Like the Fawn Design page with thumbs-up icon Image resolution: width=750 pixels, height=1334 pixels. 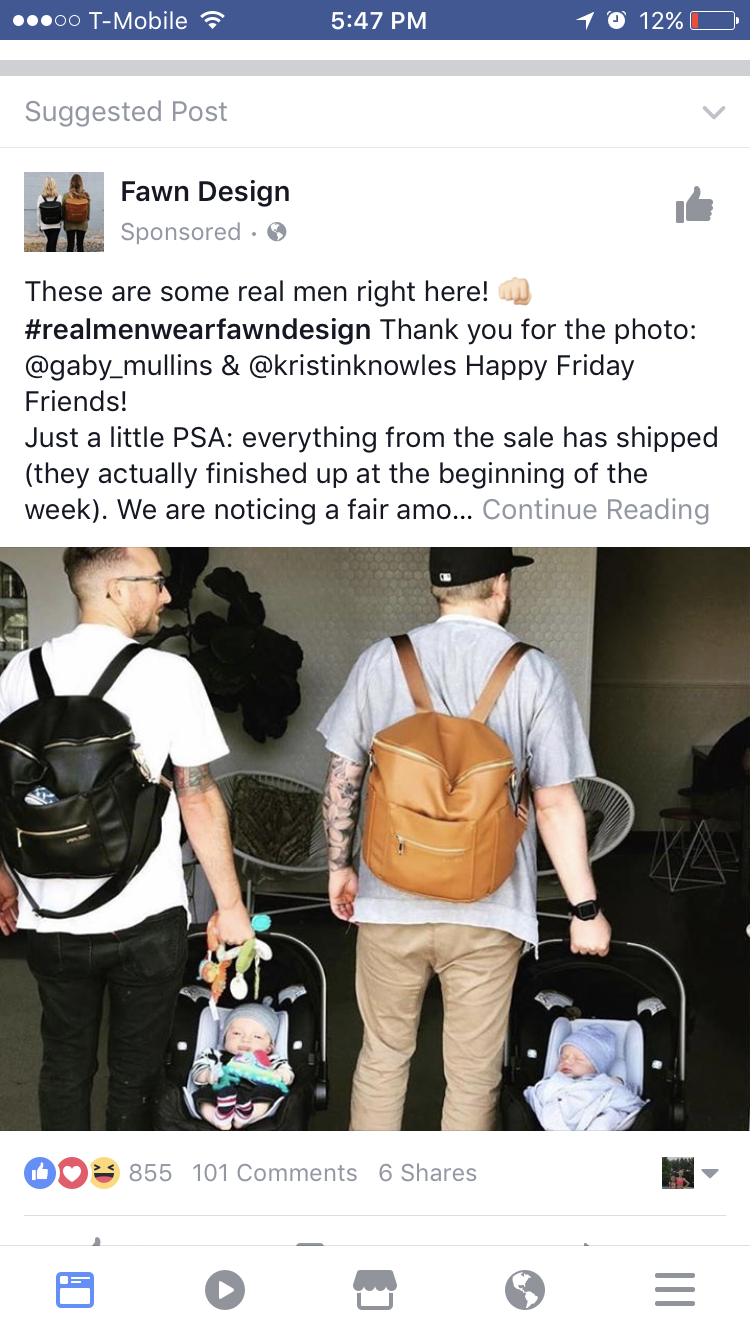click(x=694, y=206)
